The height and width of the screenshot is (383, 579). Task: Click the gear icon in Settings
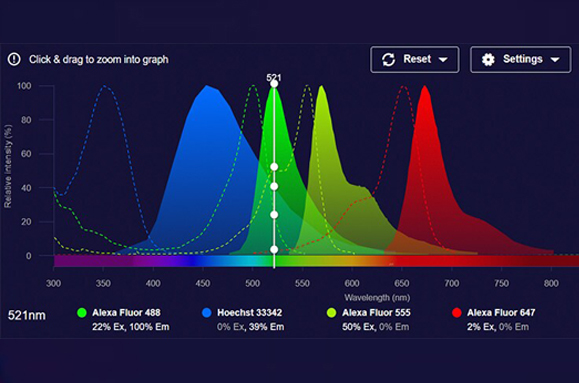coord(488,59)
